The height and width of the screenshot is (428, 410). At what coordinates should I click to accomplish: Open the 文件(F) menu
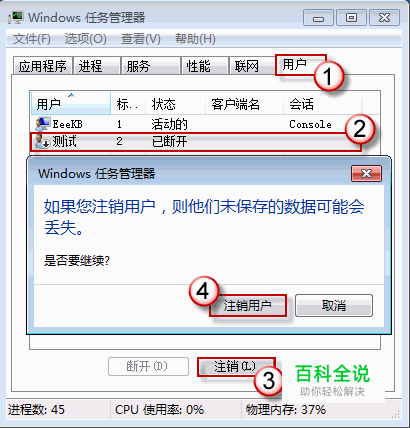32,39
